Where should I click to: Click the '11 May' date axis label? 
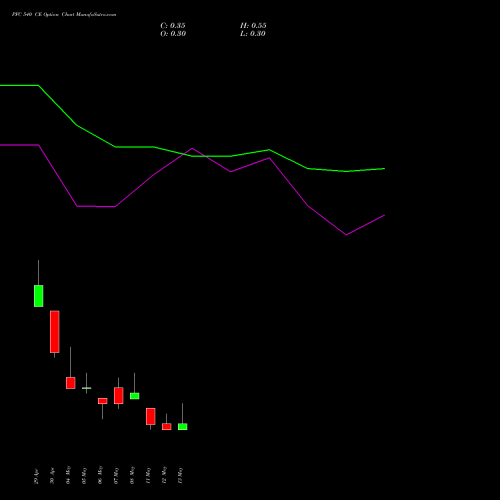coord(148,475)
